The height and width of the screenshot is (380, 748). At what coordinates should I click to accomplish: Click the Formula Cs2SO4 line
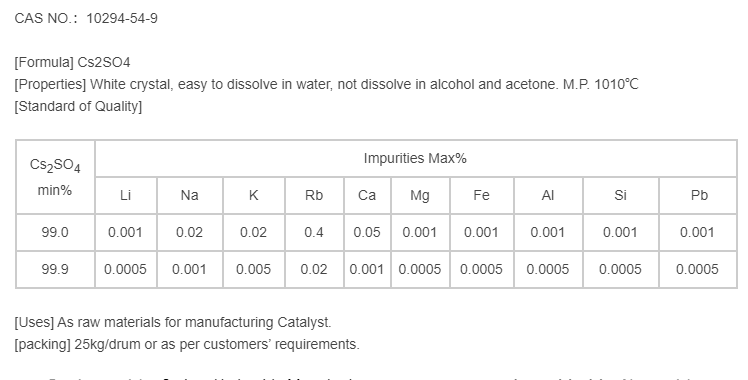[72, 62]
